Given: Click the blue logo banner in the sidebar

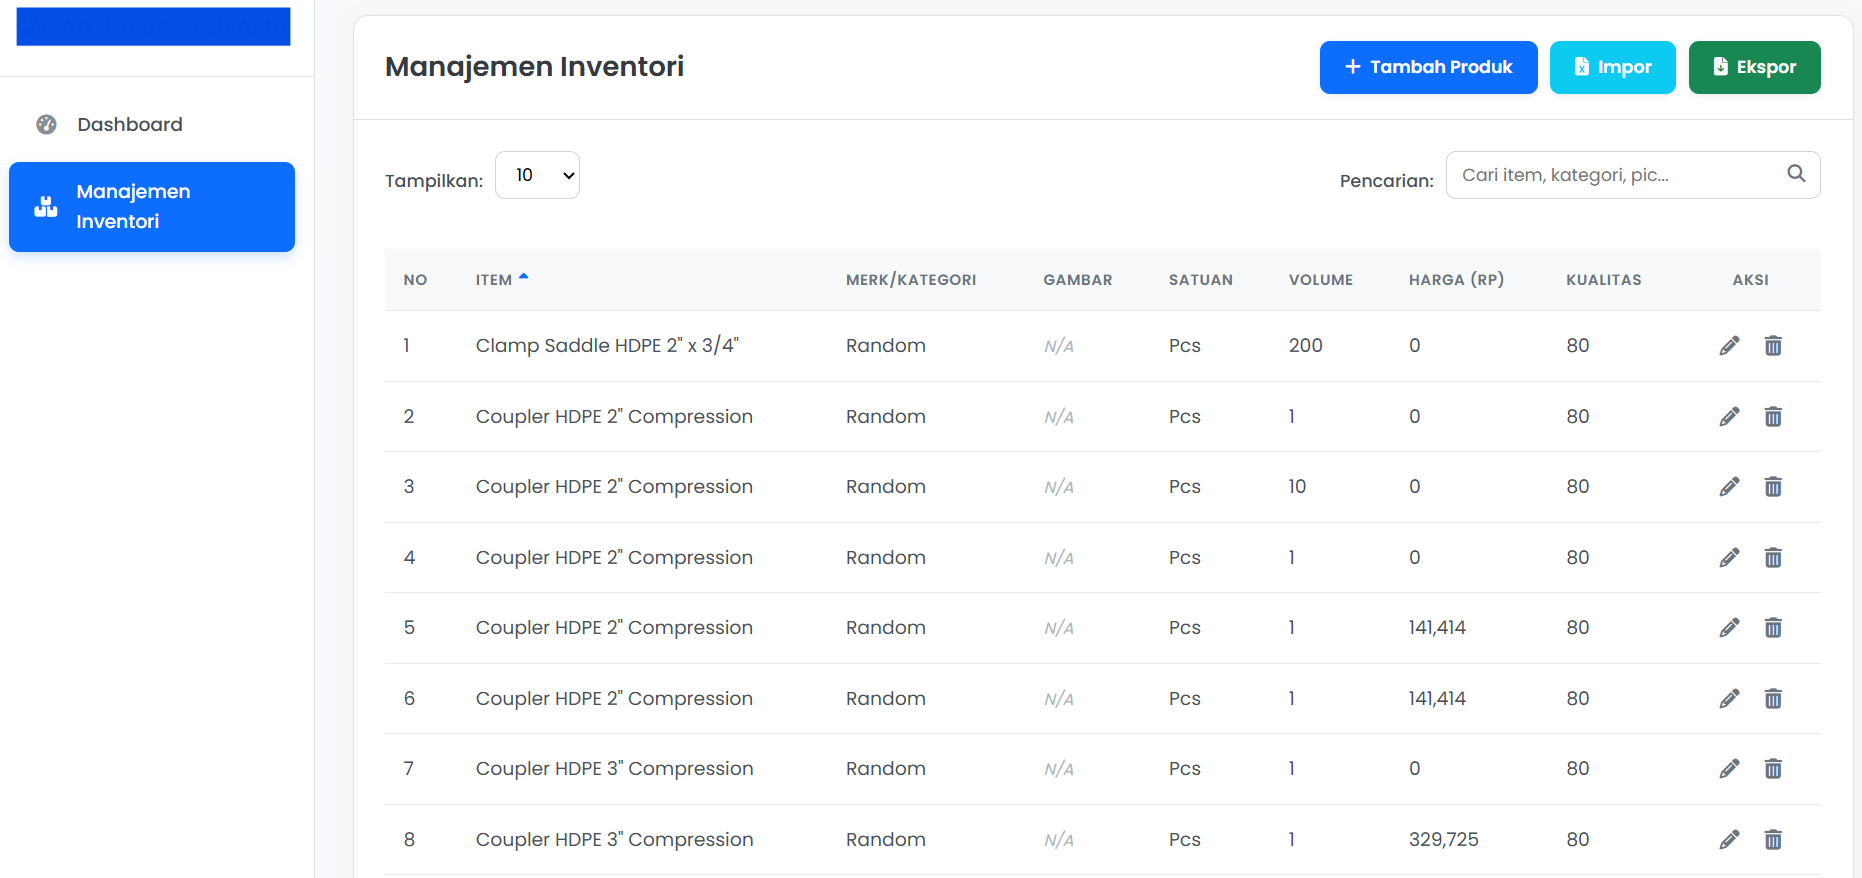Looking at the screenshot, I should click(153, 26).
